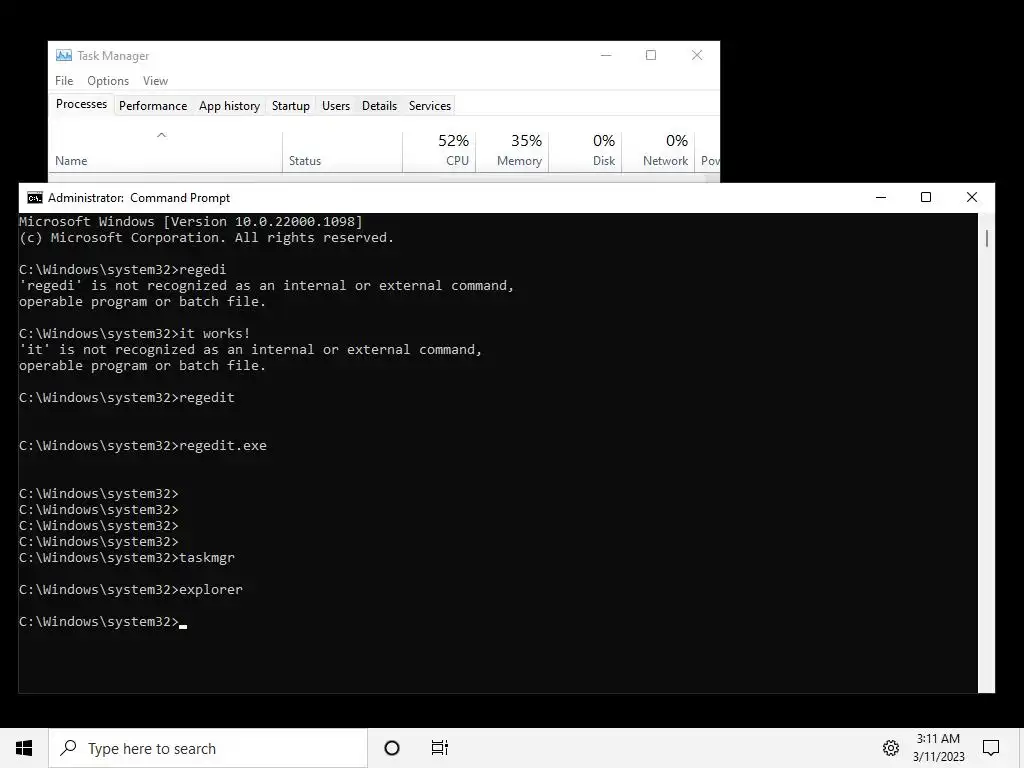The height and width of the screenshot is (768, 1024).
Task: Minimize the Task Manager window
Action: [x=606, y=55]
